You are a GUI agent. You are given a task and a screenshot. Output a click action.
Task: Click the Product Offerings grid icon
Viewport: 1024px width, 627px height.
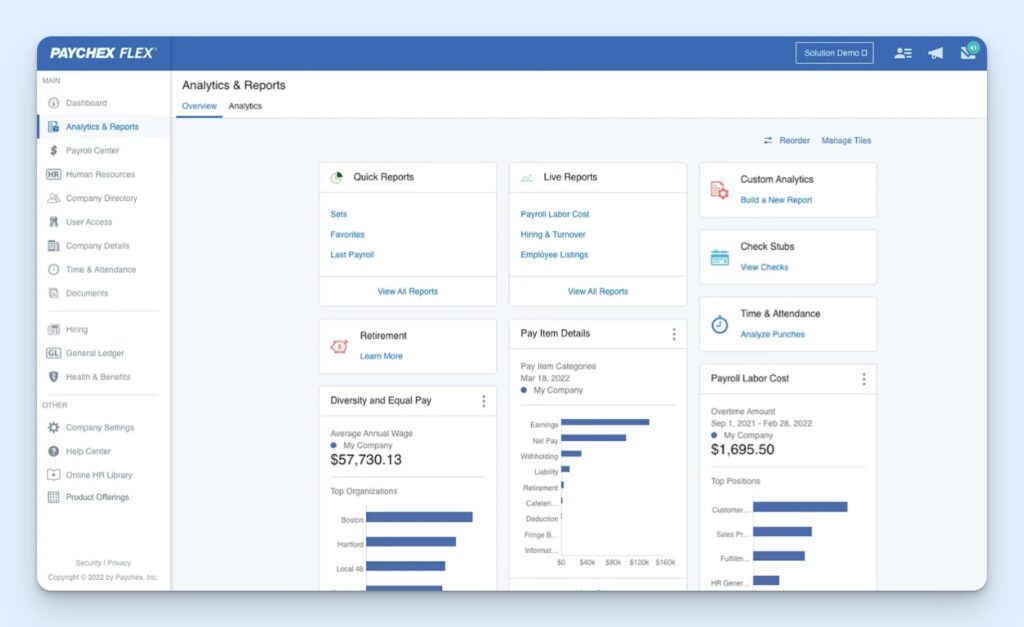[x=54, y=497]
